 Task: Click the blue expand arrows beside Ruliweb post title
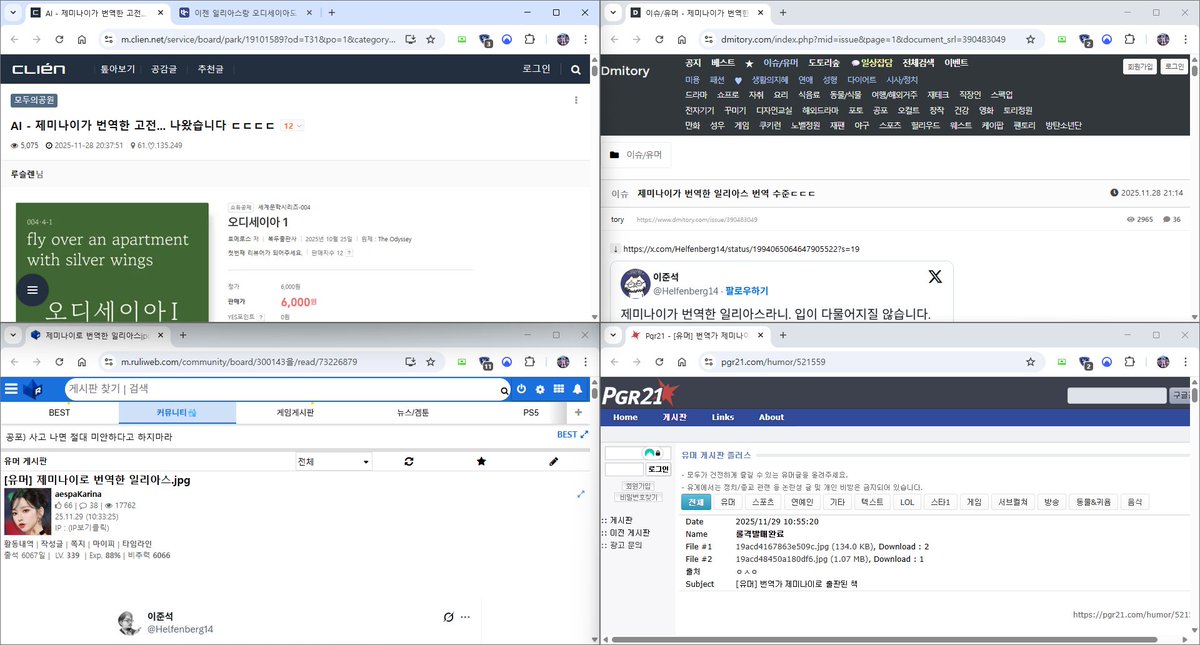pos(580,494)
